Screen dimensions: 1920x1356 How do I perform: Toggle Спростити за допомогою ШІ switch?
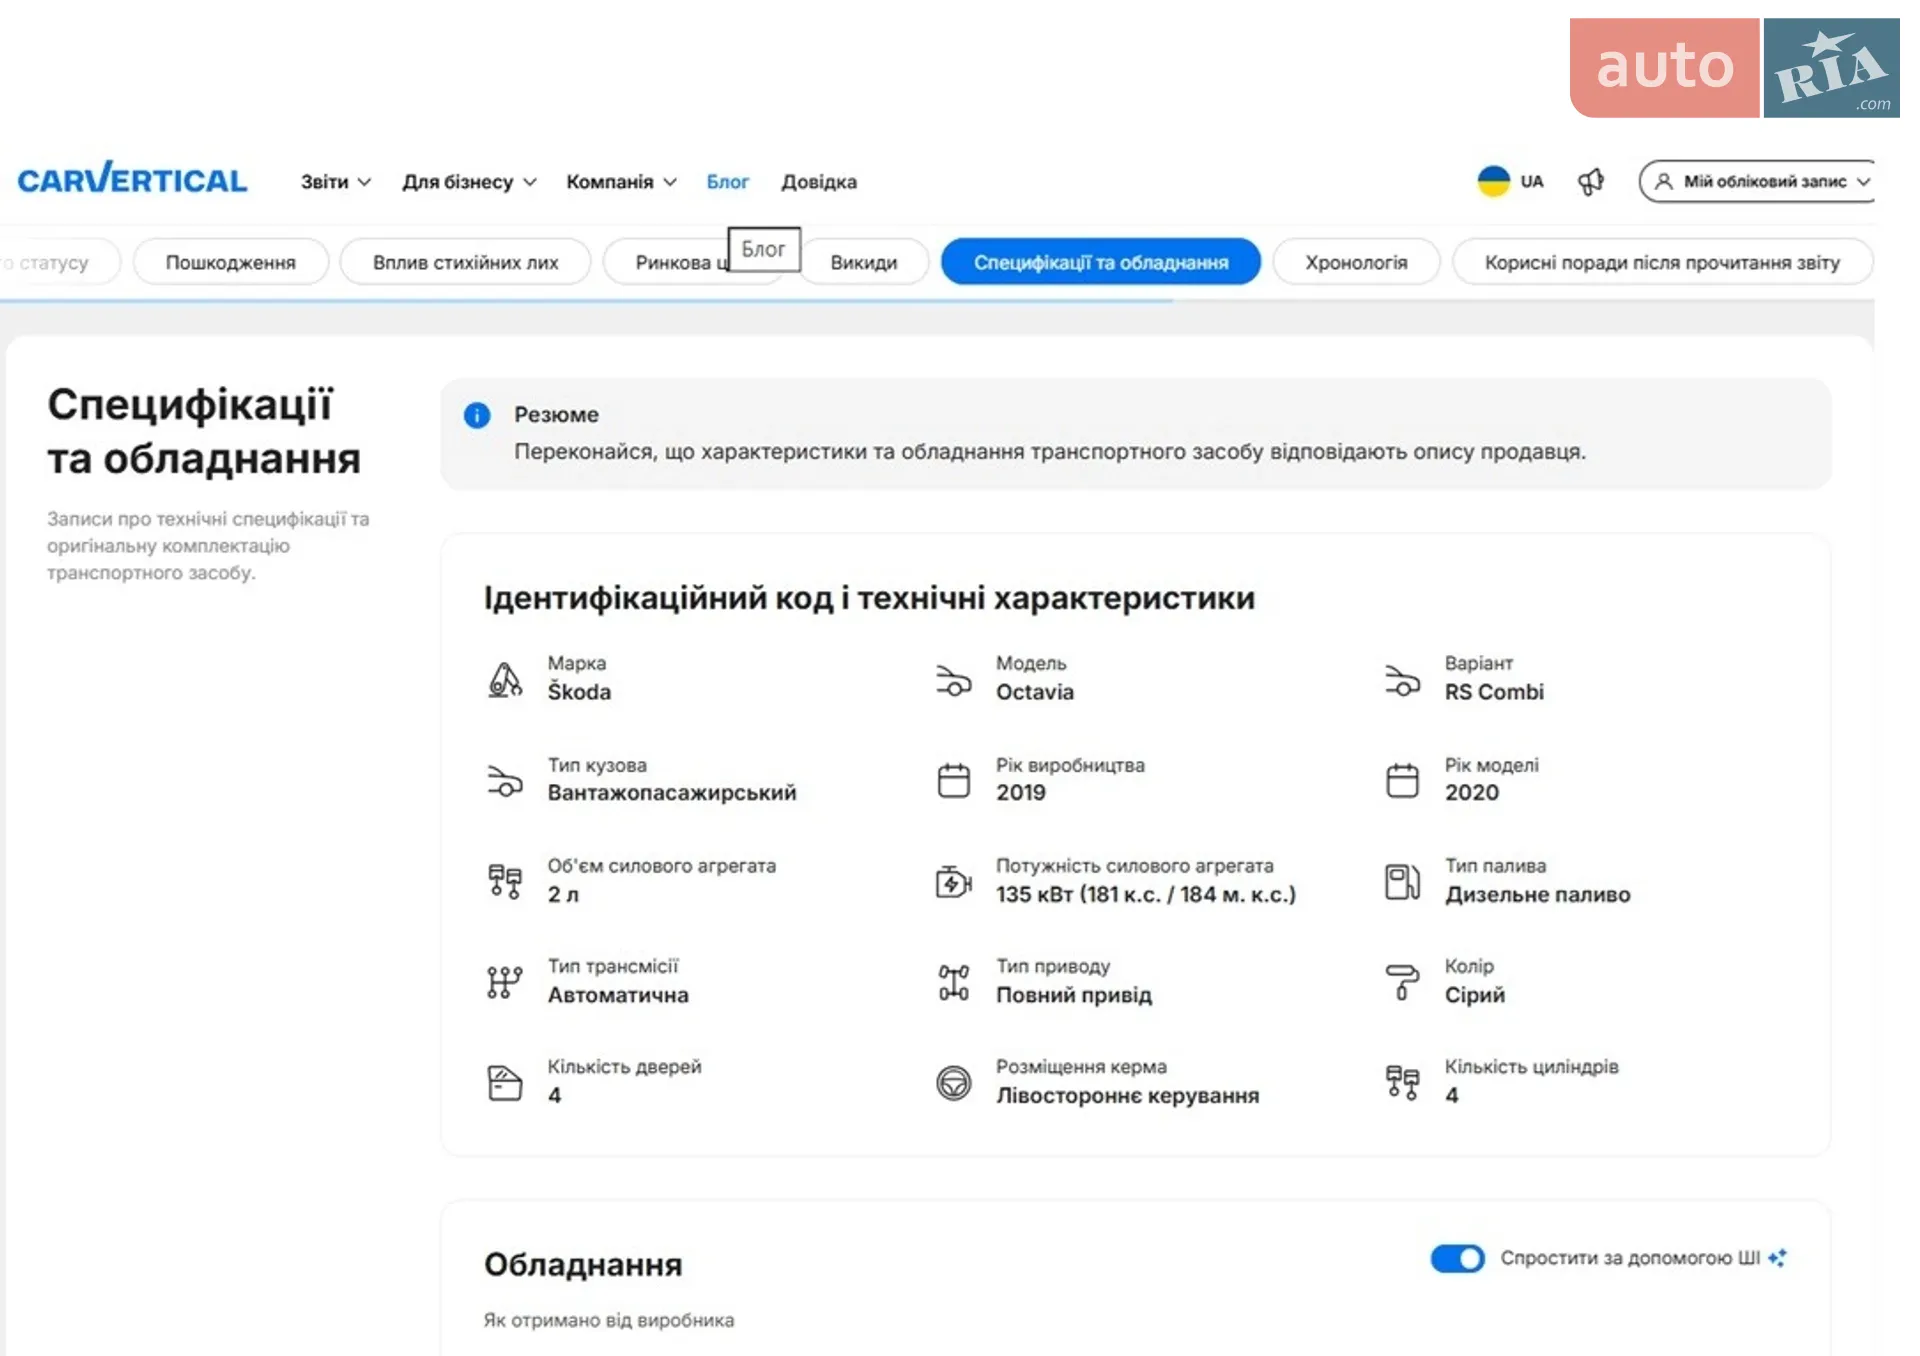[x=1458, y=1258]
